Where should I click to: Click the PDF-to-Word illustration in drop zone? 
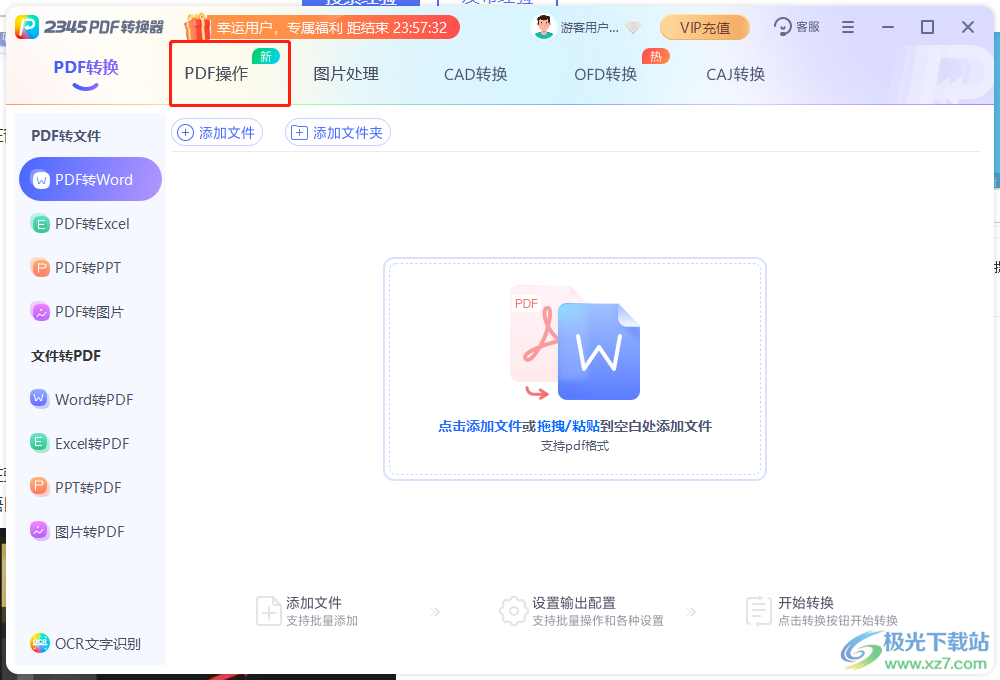pyautogui.click(x=575, y=343)
